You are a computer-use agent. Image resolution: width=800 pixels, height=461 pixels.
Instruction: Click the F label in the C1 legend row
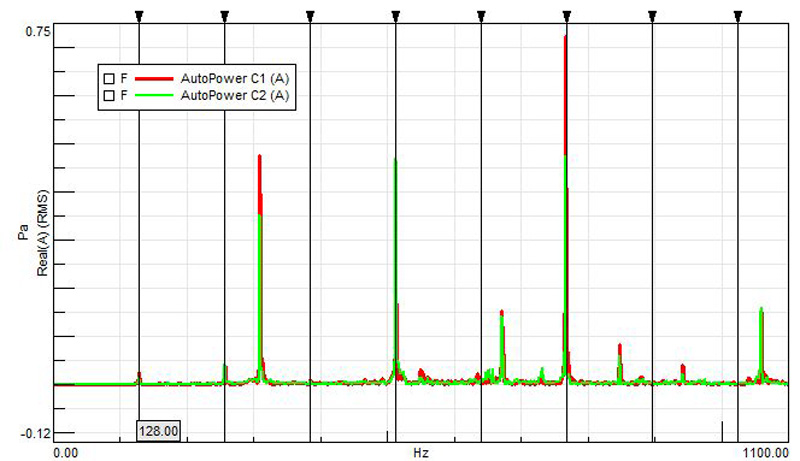point(123,79)
